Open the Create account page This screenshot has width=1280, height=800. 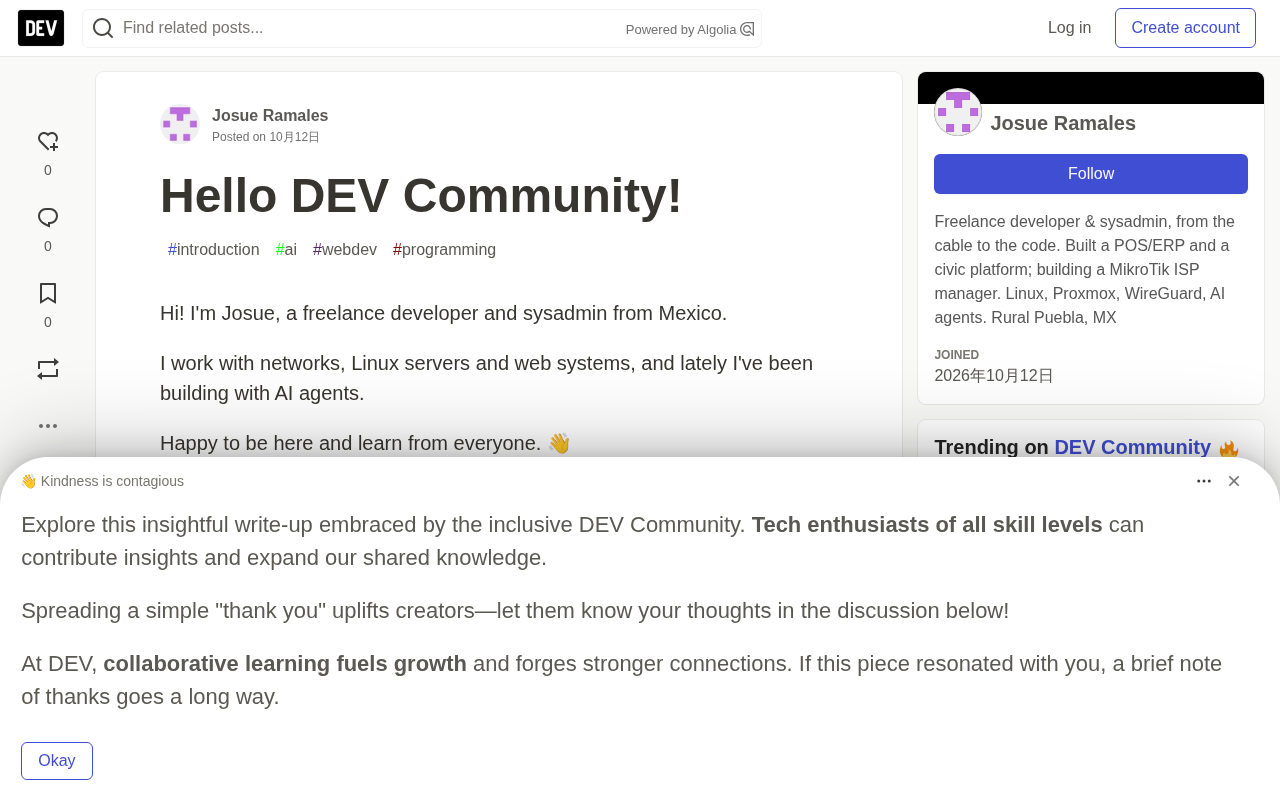coord(1185,28)
